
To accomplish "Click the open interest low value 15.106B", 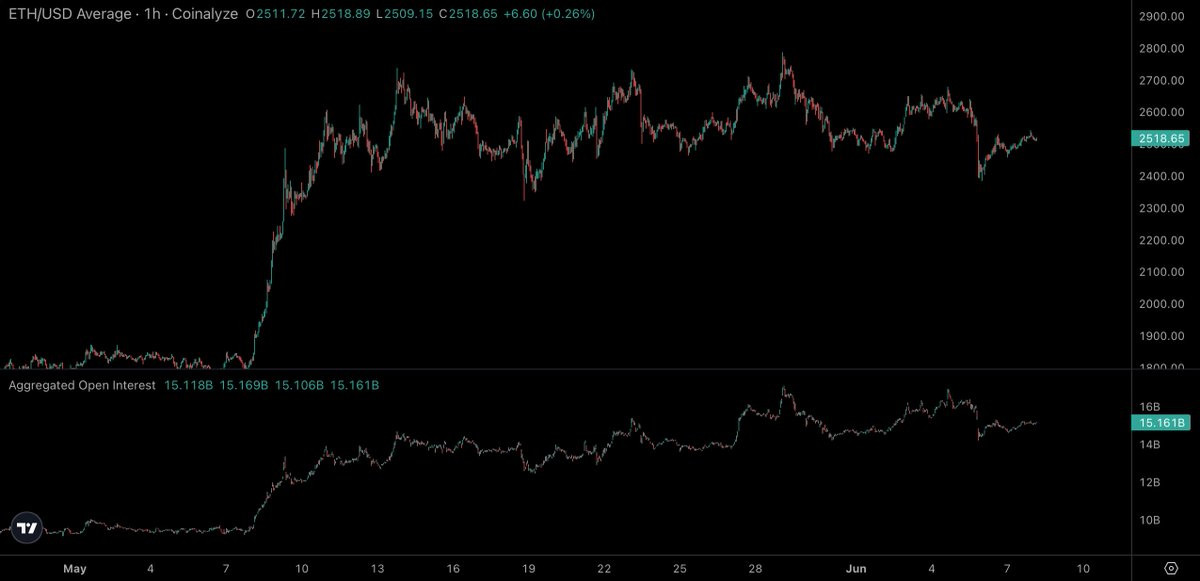I will (x=299, y=385).
